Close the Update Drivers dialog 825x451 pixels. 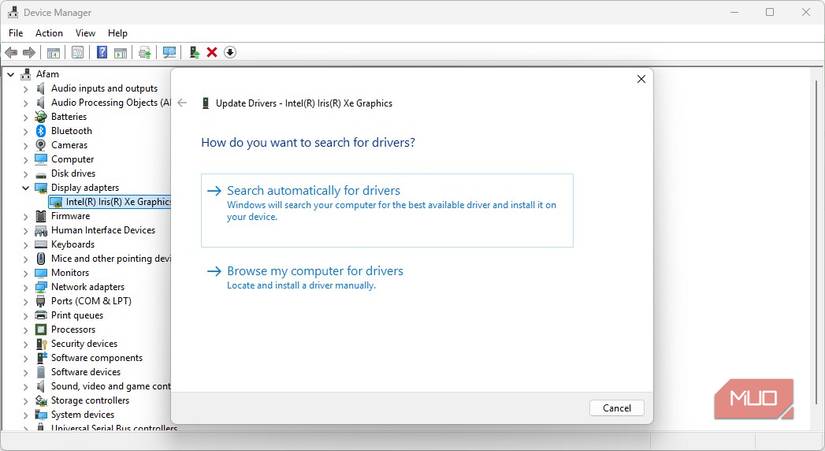click(641, 79)
